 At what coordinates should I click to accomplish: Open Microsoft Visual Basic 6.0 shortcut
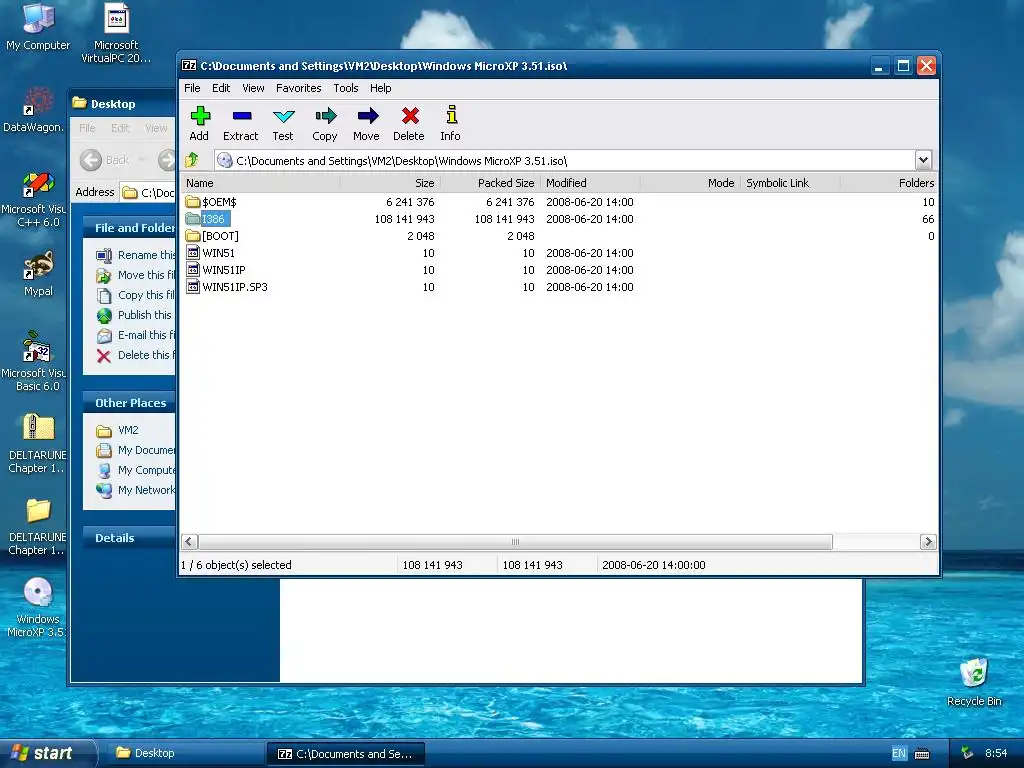[34, 361]
